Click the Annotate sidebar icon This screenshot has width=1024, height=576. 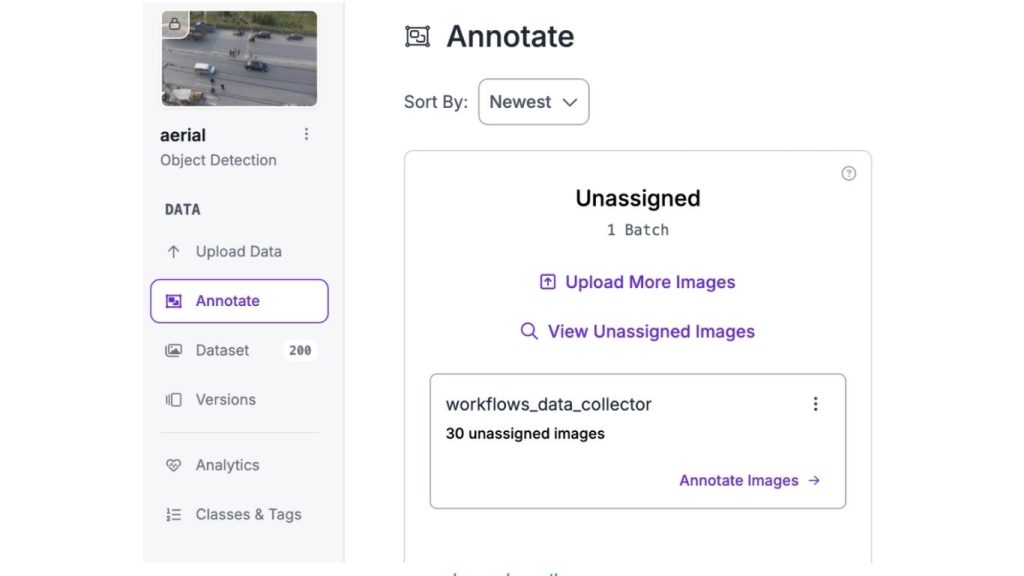[x=174, y=301]
